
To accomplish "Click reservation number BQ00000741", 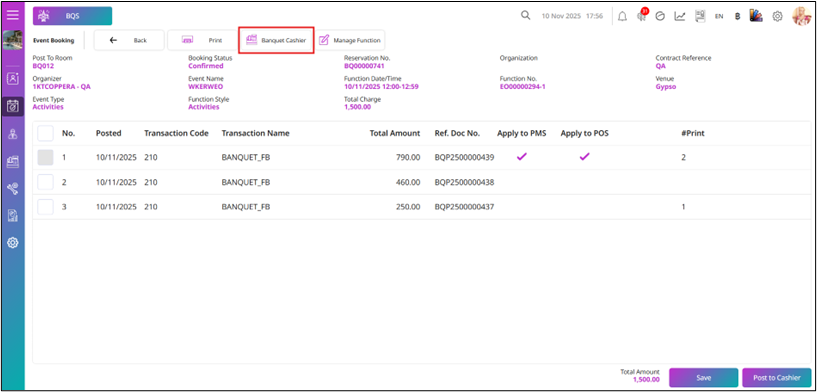I will tap(364, 66).
